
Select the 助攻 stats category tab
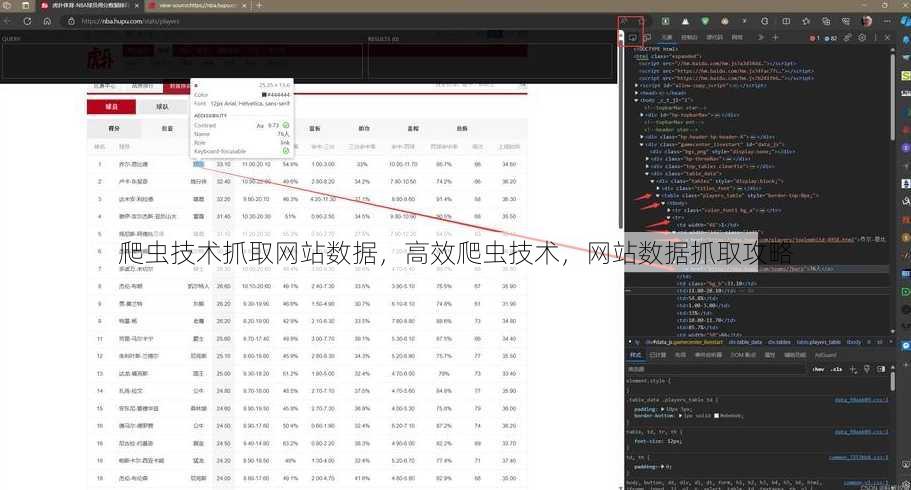pos(364,128)
